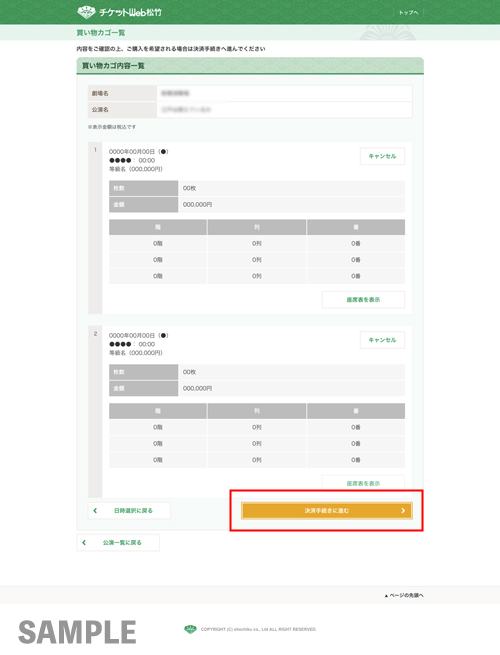Viewport: 500px width, 655px height.
Task: Select the 番 column header in first table
Action: [x=356, y=227]
